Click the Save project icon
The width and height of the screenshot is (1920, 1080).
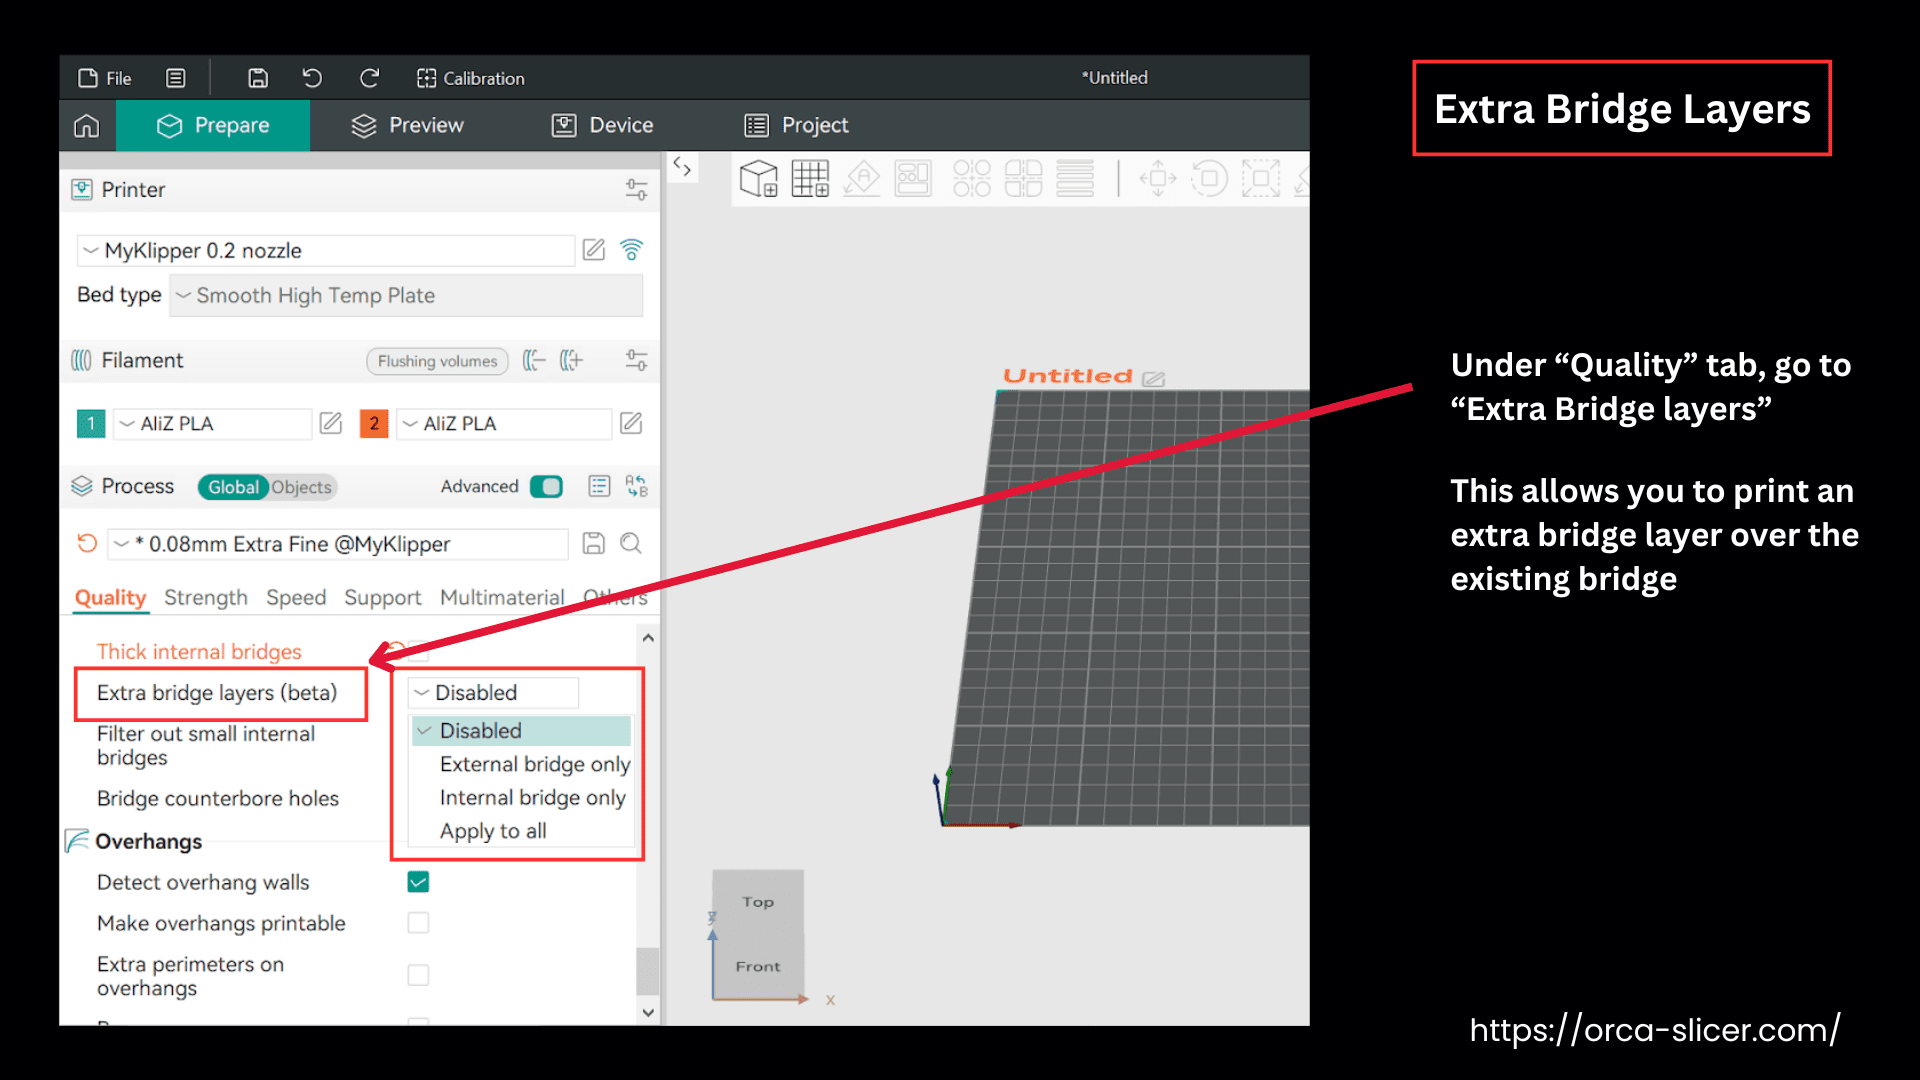258,78
